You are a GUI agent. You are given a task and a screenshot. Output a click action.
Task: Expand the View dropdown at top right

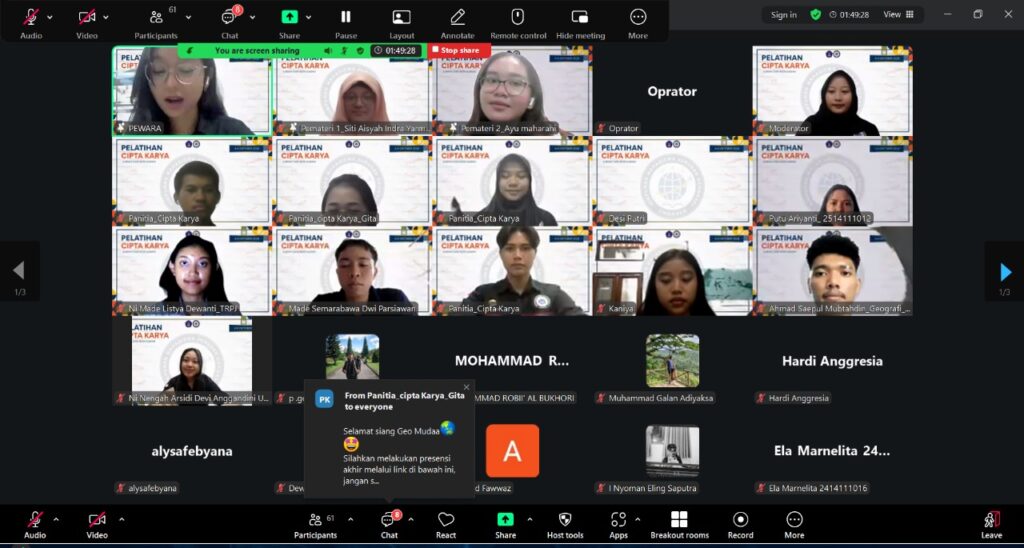click(x=897, y=14)
